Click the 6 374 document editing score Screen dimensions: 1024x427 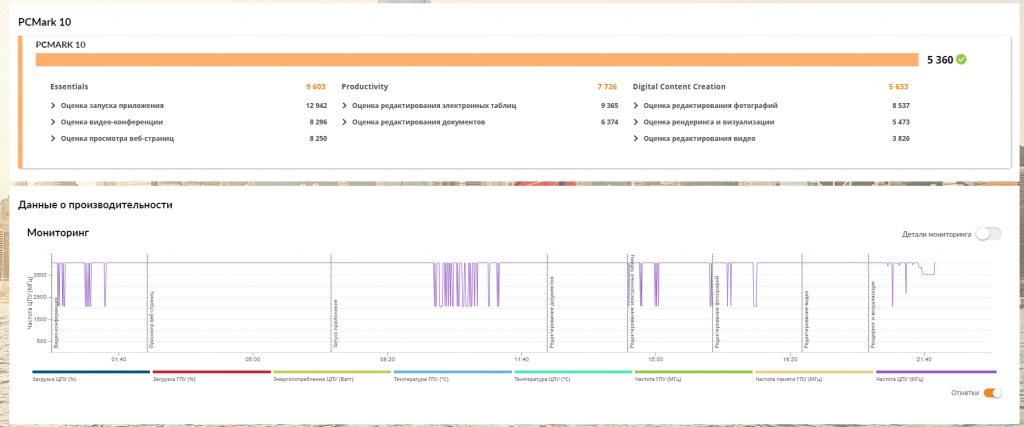(x=609, y=122)
